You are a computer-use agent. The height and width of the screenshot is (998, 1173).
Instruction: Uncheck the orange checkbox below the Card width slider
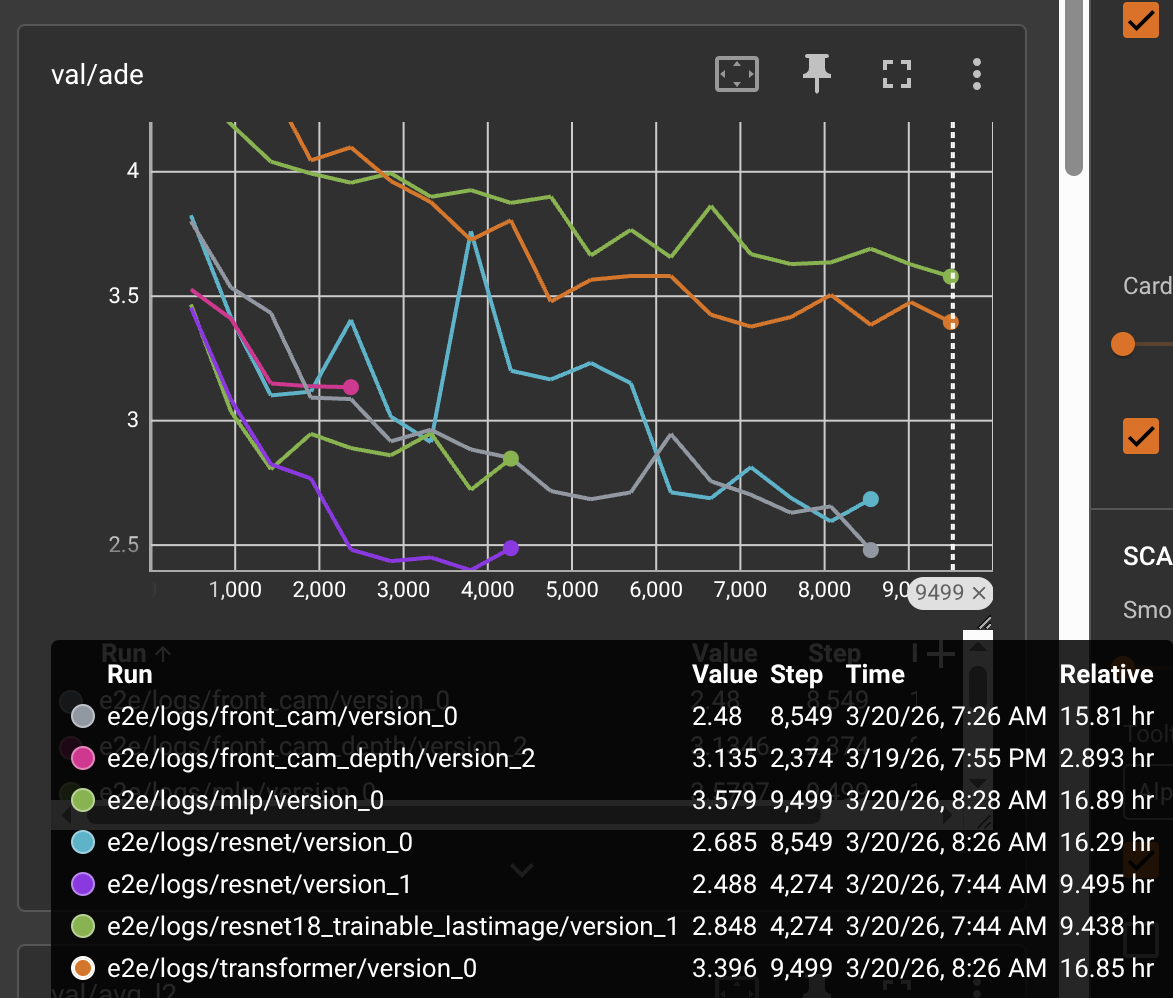pos(1140,436)
